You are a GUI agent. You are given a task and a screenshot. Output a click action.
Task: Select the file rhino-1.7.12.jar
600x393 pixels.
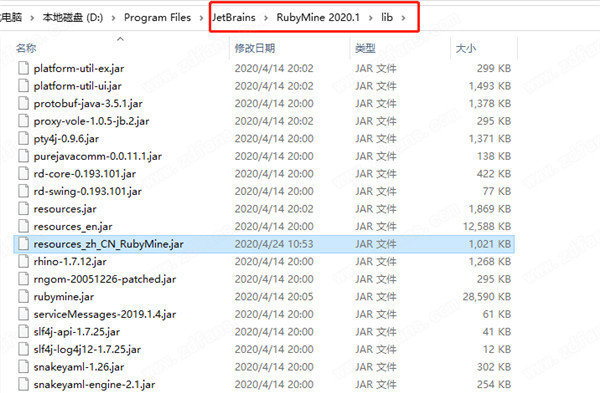tap(70, 262)
